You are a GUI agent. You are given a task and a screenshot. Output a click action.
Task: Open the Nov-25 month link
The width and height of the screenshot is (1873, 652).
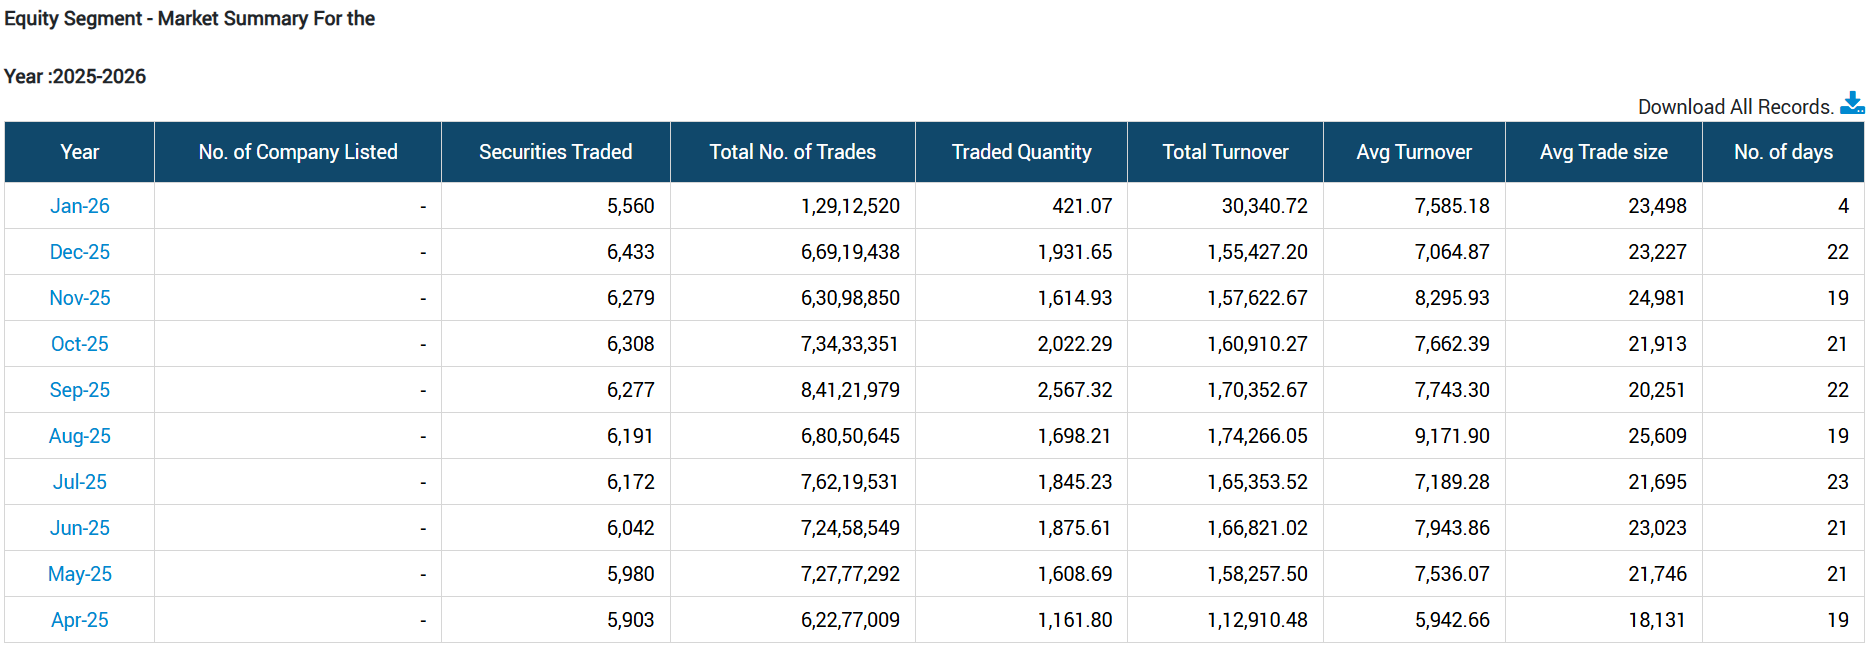click(80, 298)
